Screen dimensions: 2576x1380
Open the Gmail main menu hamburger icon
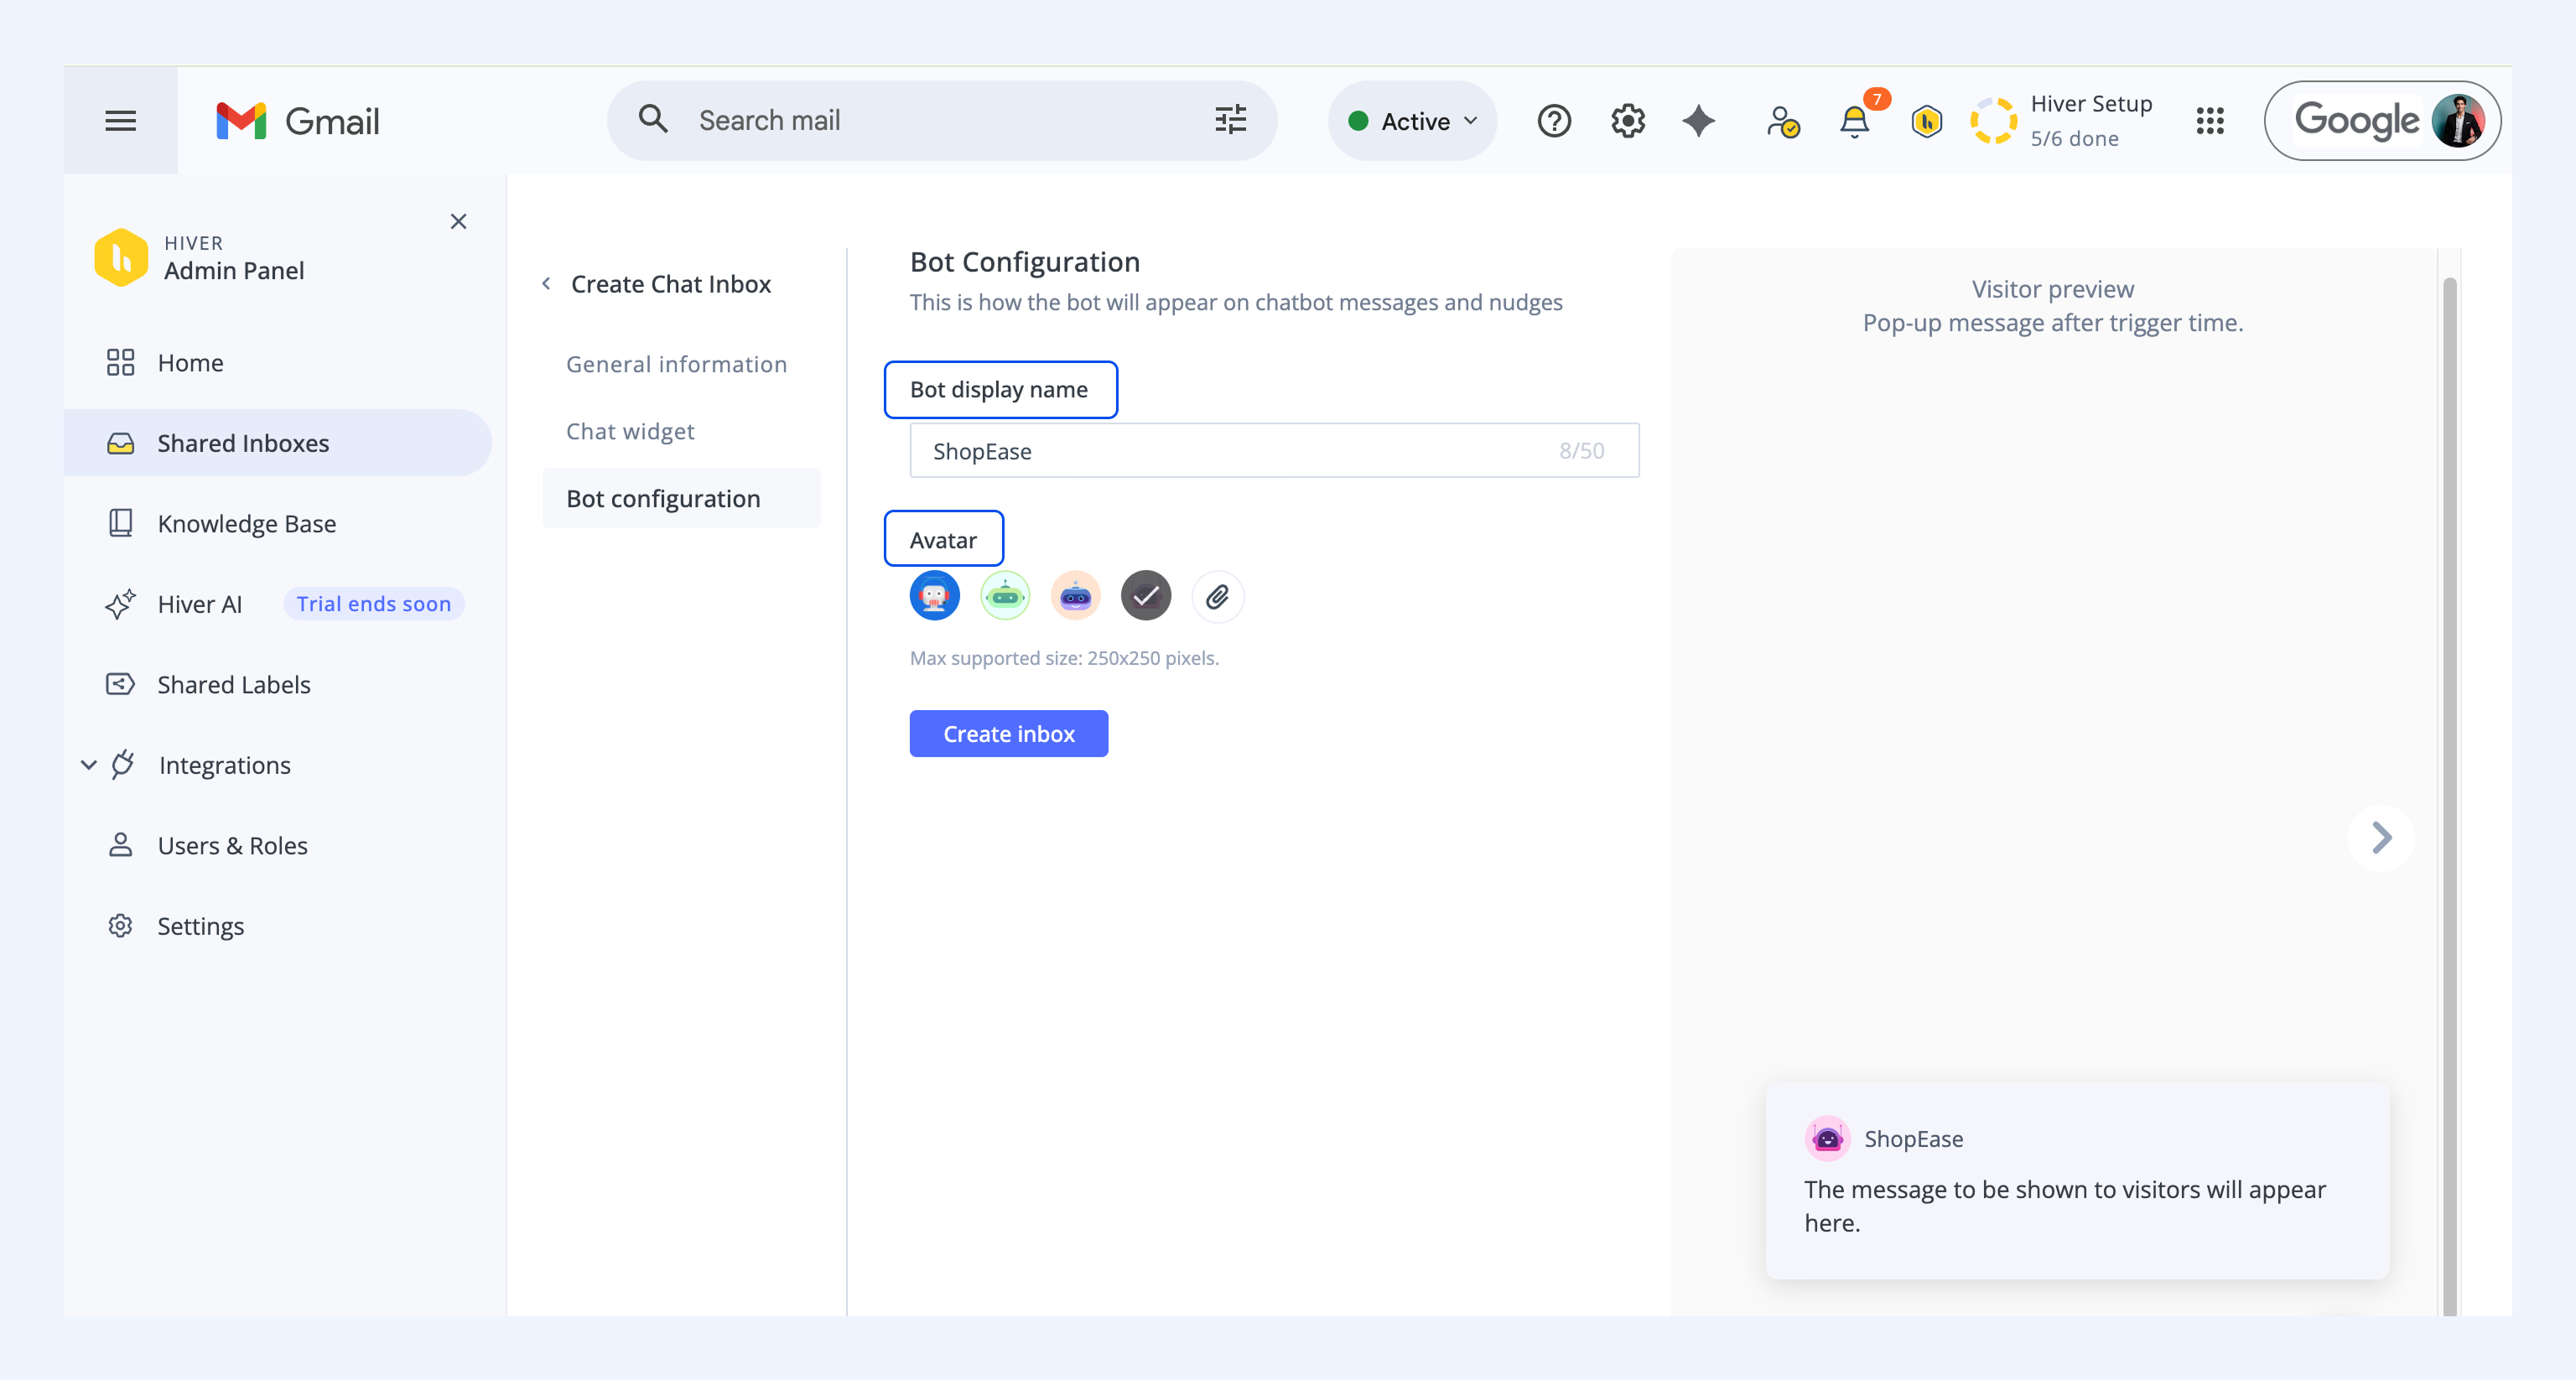pos(120,121)
